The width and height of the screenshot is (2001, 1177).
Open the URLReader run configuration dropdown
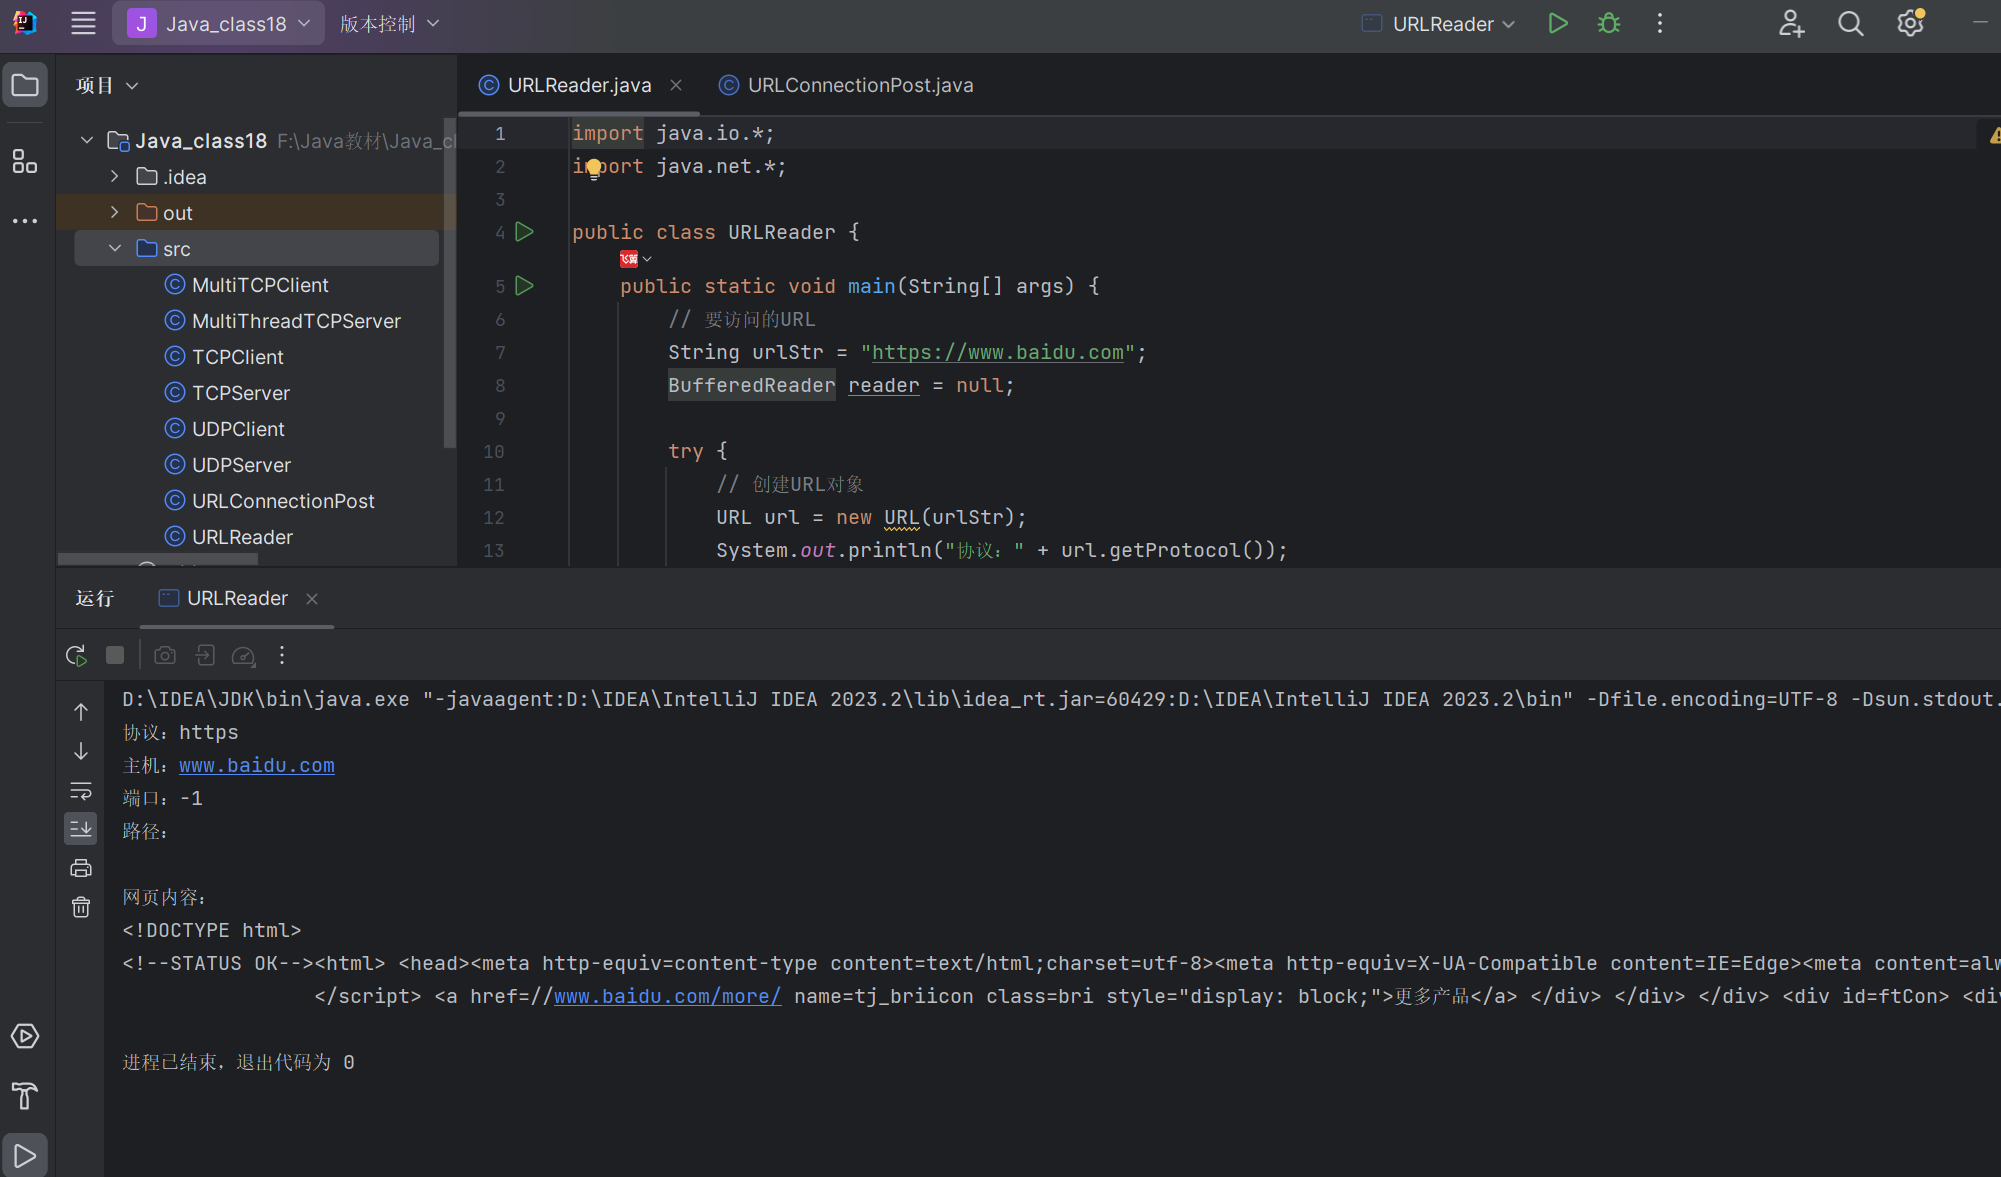[1439, 24]
